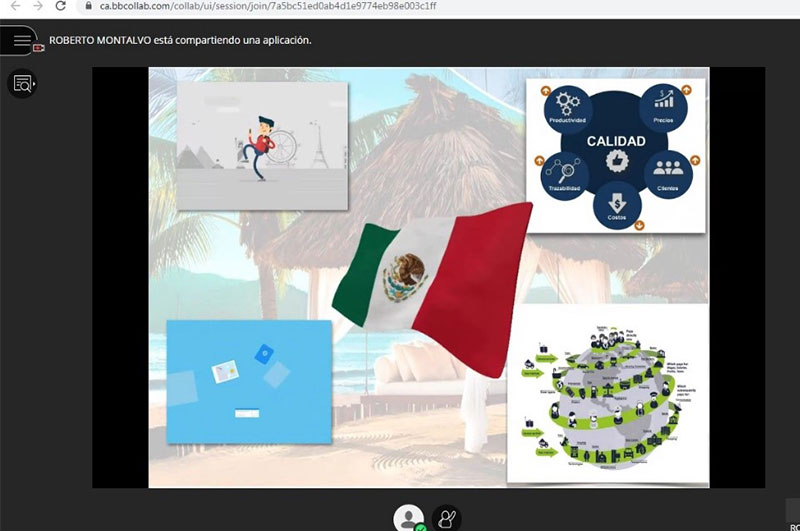Screen dimensions: 800x531
Task: Open the content viewer panel icon
Action: 22,84
